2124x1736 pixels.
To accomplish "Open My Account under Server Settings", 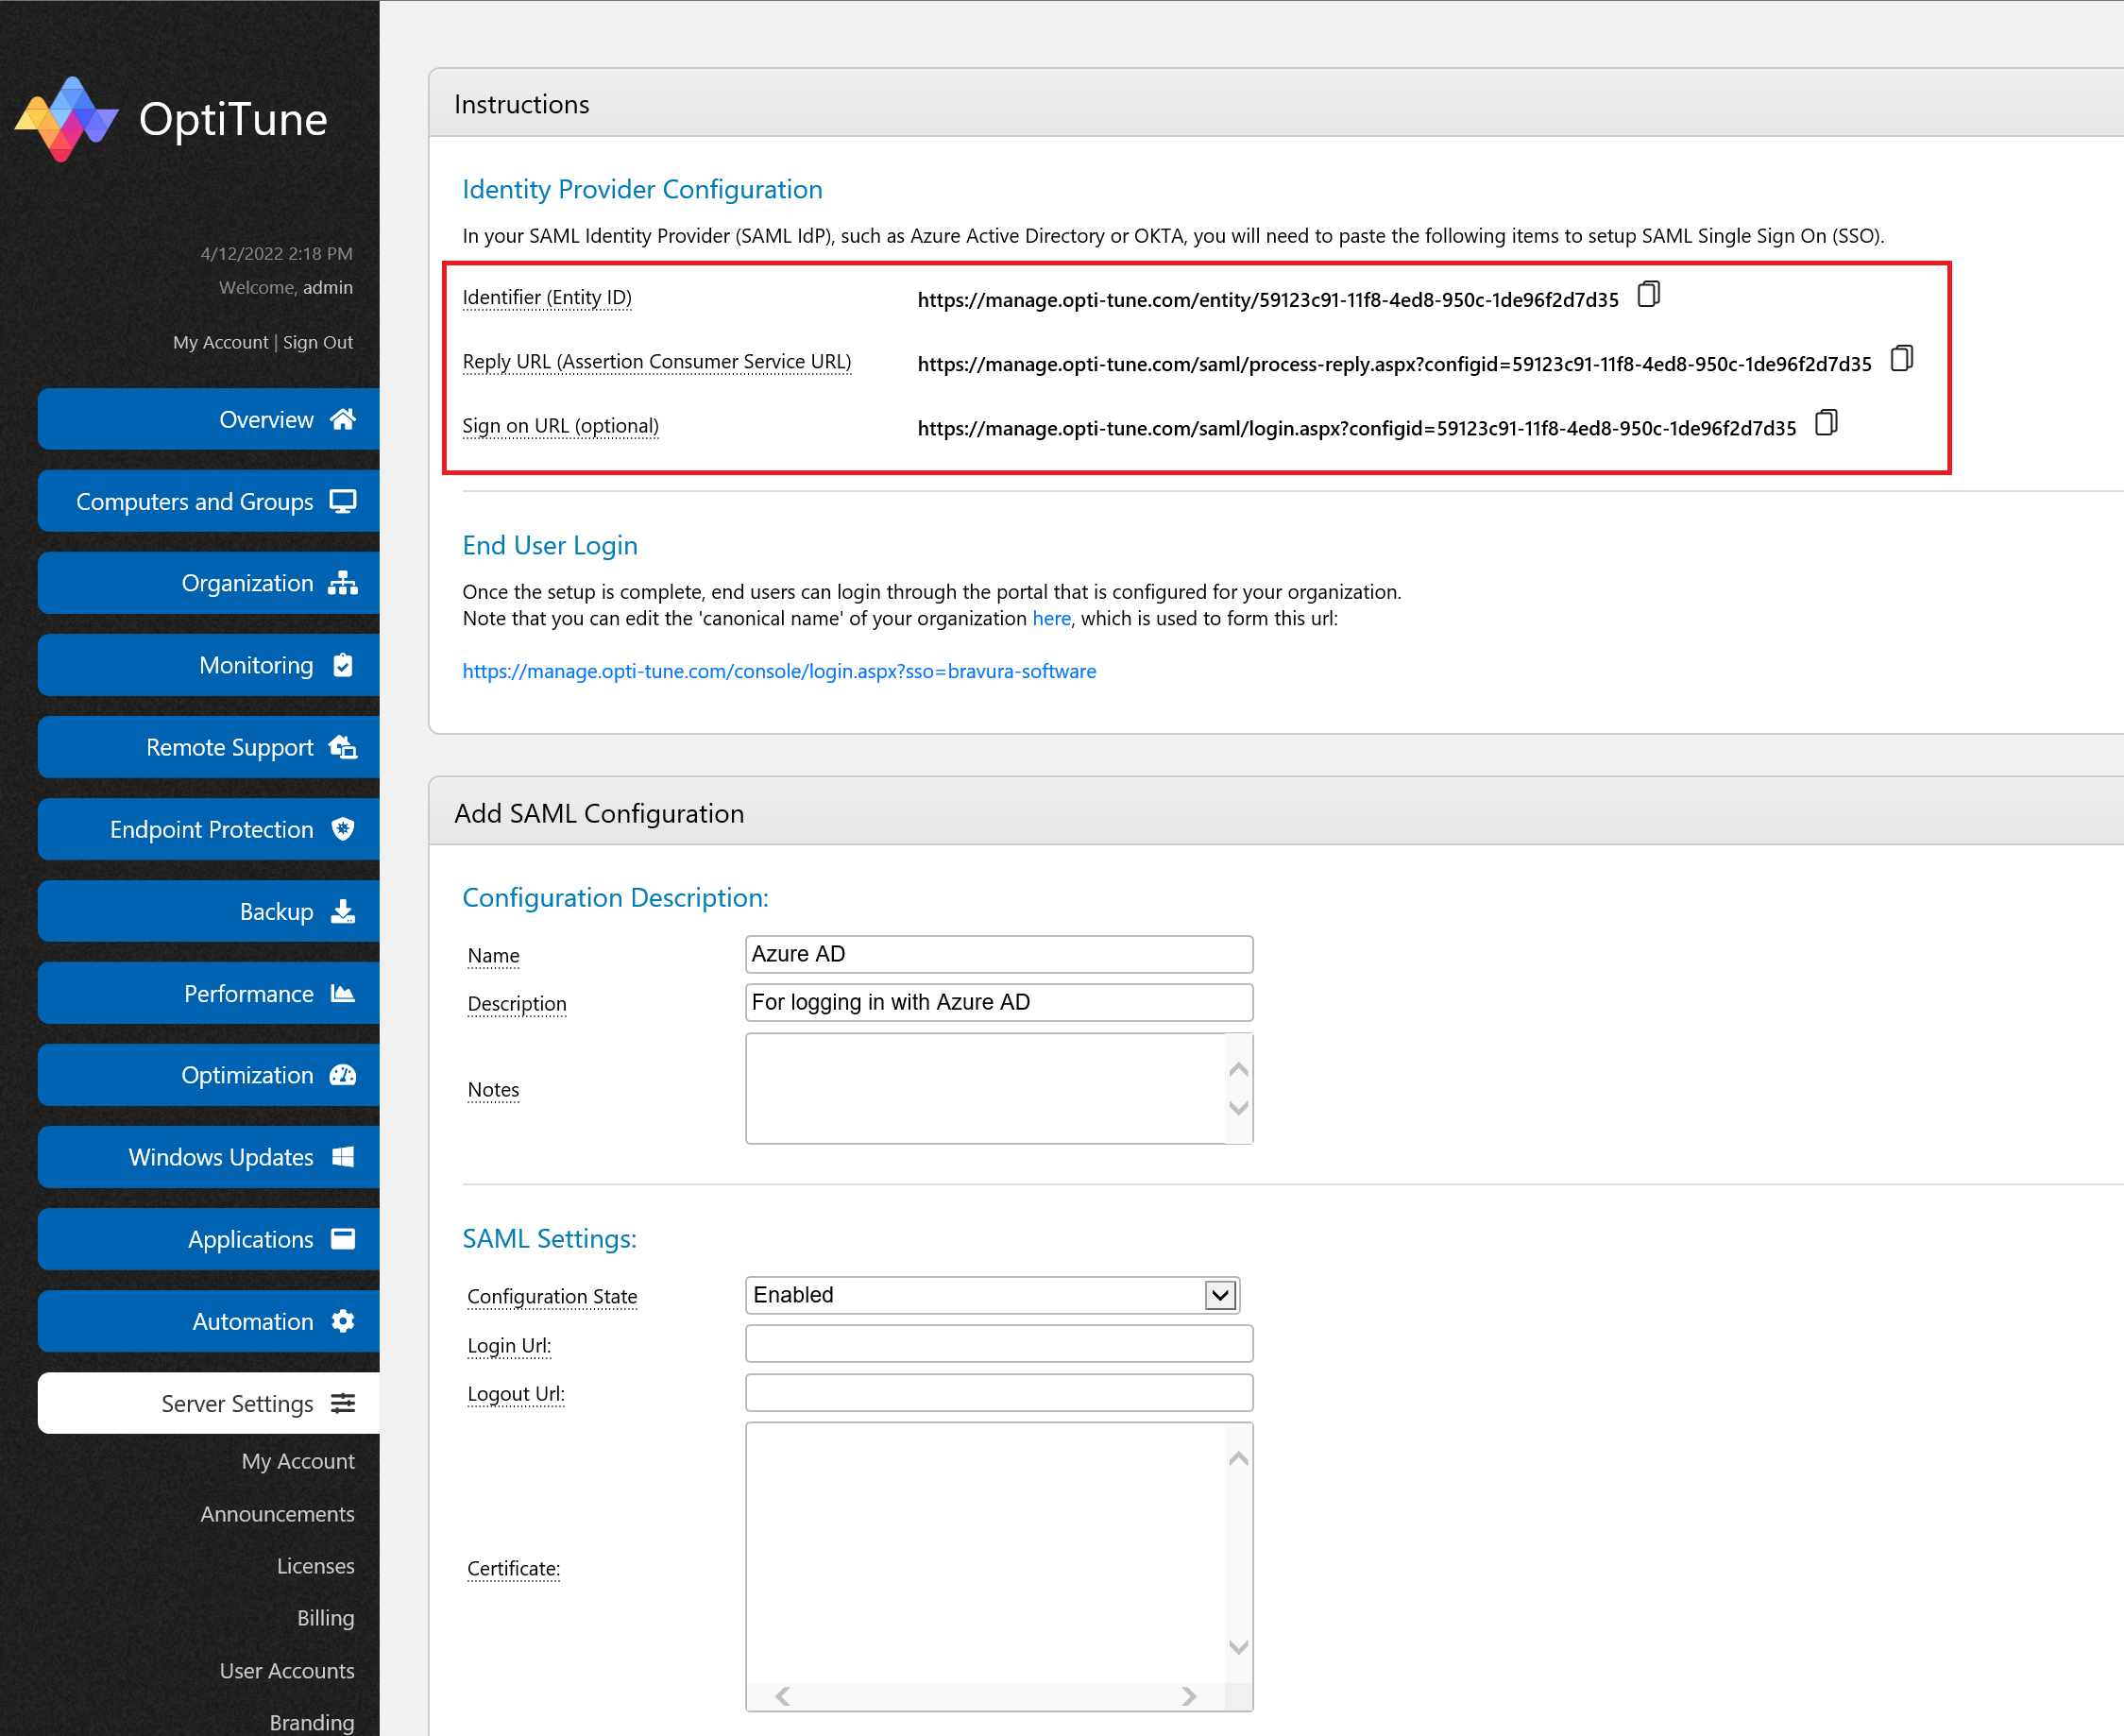I will point(298,1461).
